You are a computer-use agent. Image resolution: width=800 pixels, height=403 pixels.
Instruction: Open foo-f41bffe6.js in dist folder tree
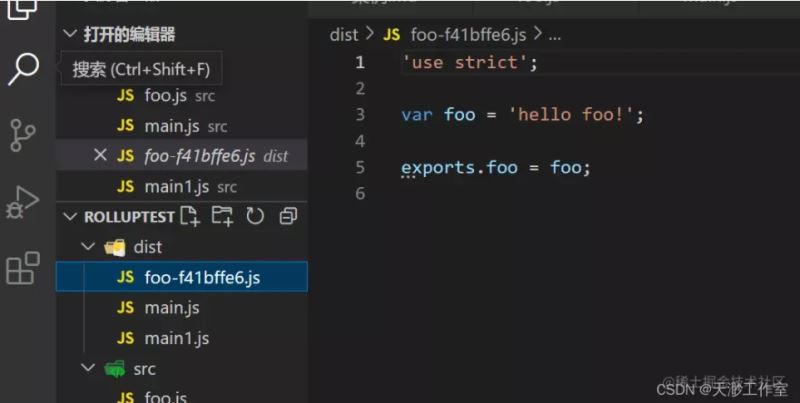pos(182,277)
